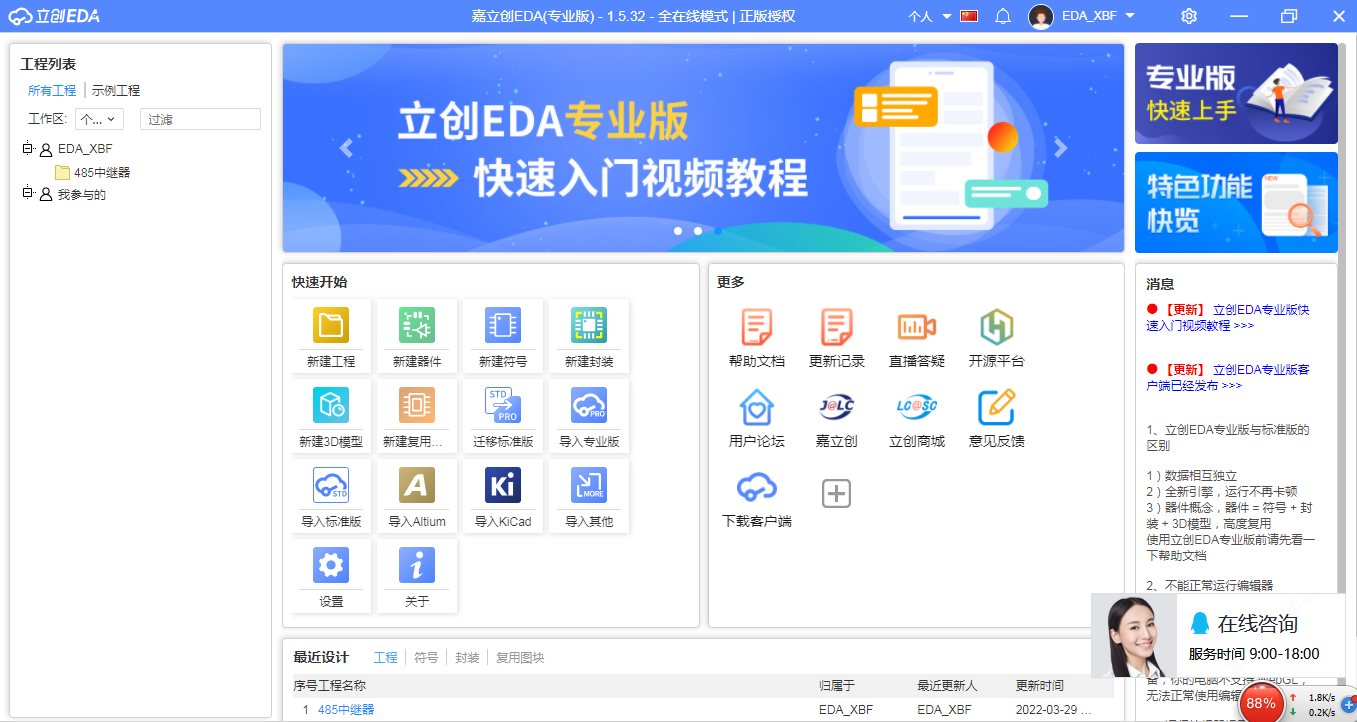Image resolution: width=1357 pixels, height=722 pixels.
Task: Click the 新建工程 (new project) icon
Action: click(331, 326)
